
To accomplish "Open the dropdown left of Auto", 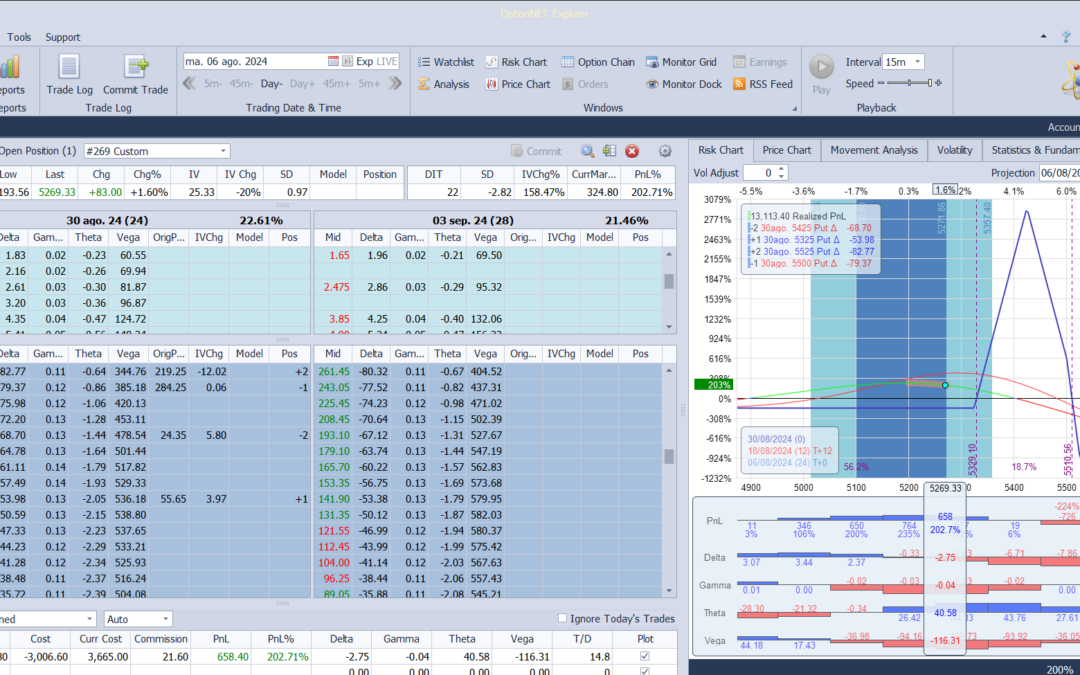I will point(90,619).
